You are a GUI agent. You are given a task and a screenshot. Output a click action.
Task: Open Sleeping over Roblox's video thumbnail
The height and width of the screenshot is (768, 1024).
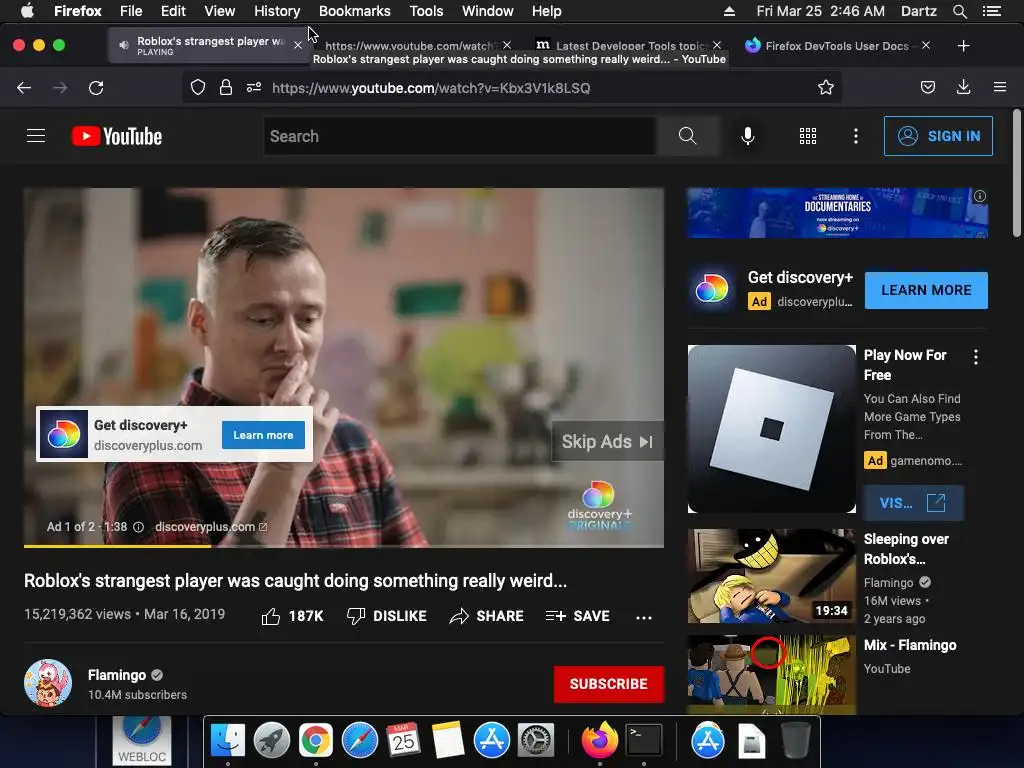coord(771,576)
